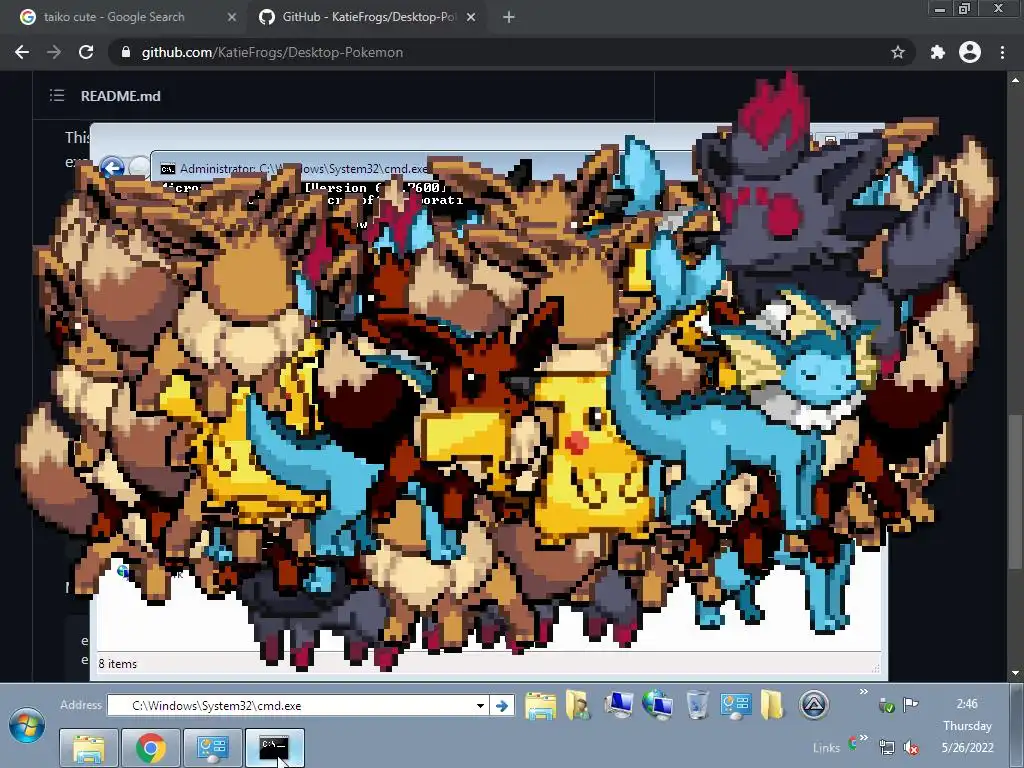Open the Action Center flag tray icon
This screenshot has width=1024, height=768.
click(910, 705)
